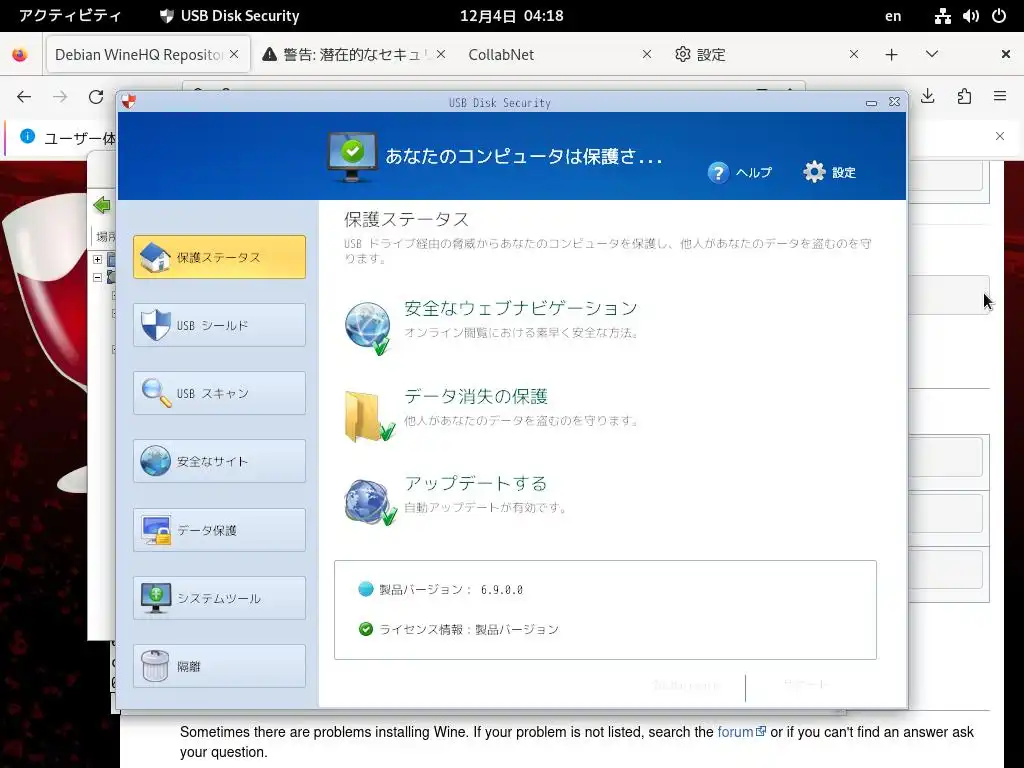Click the blue dot beside product version
Viewport: 1024px width, 768px height.
pyautogui.click(x=366, y=589)
